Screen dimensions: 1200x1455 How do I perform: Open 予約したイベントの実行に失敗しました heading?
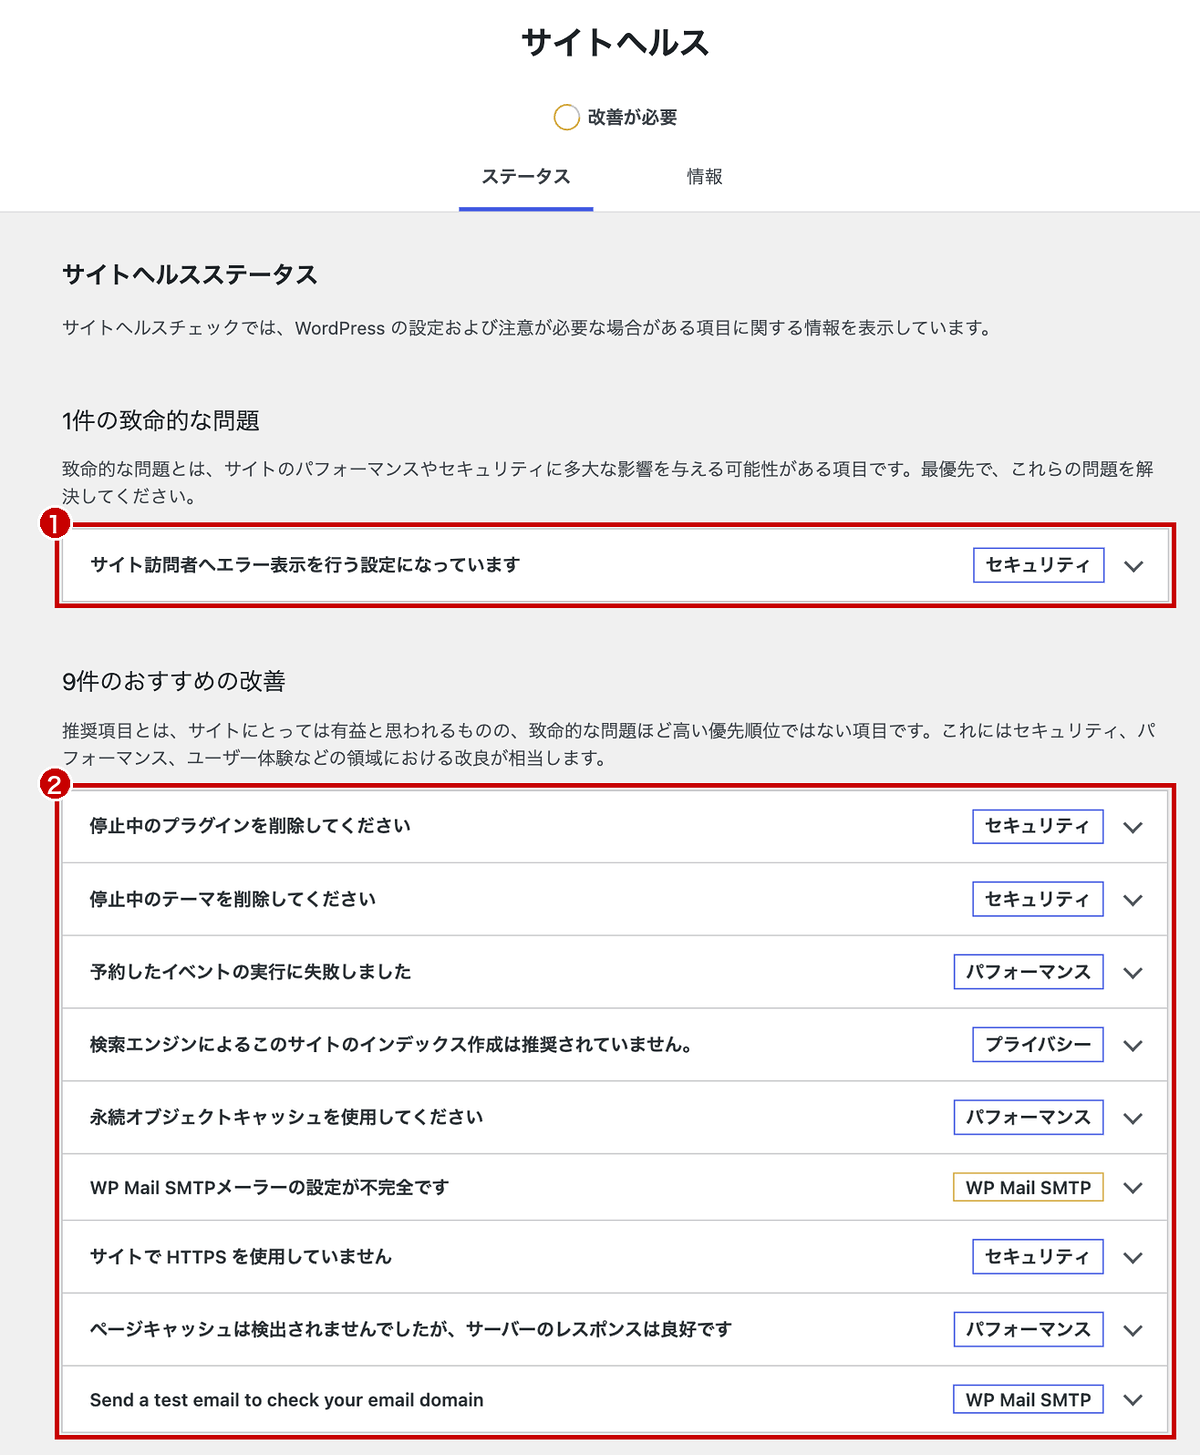pyautogui.click(x=251, y=972)
